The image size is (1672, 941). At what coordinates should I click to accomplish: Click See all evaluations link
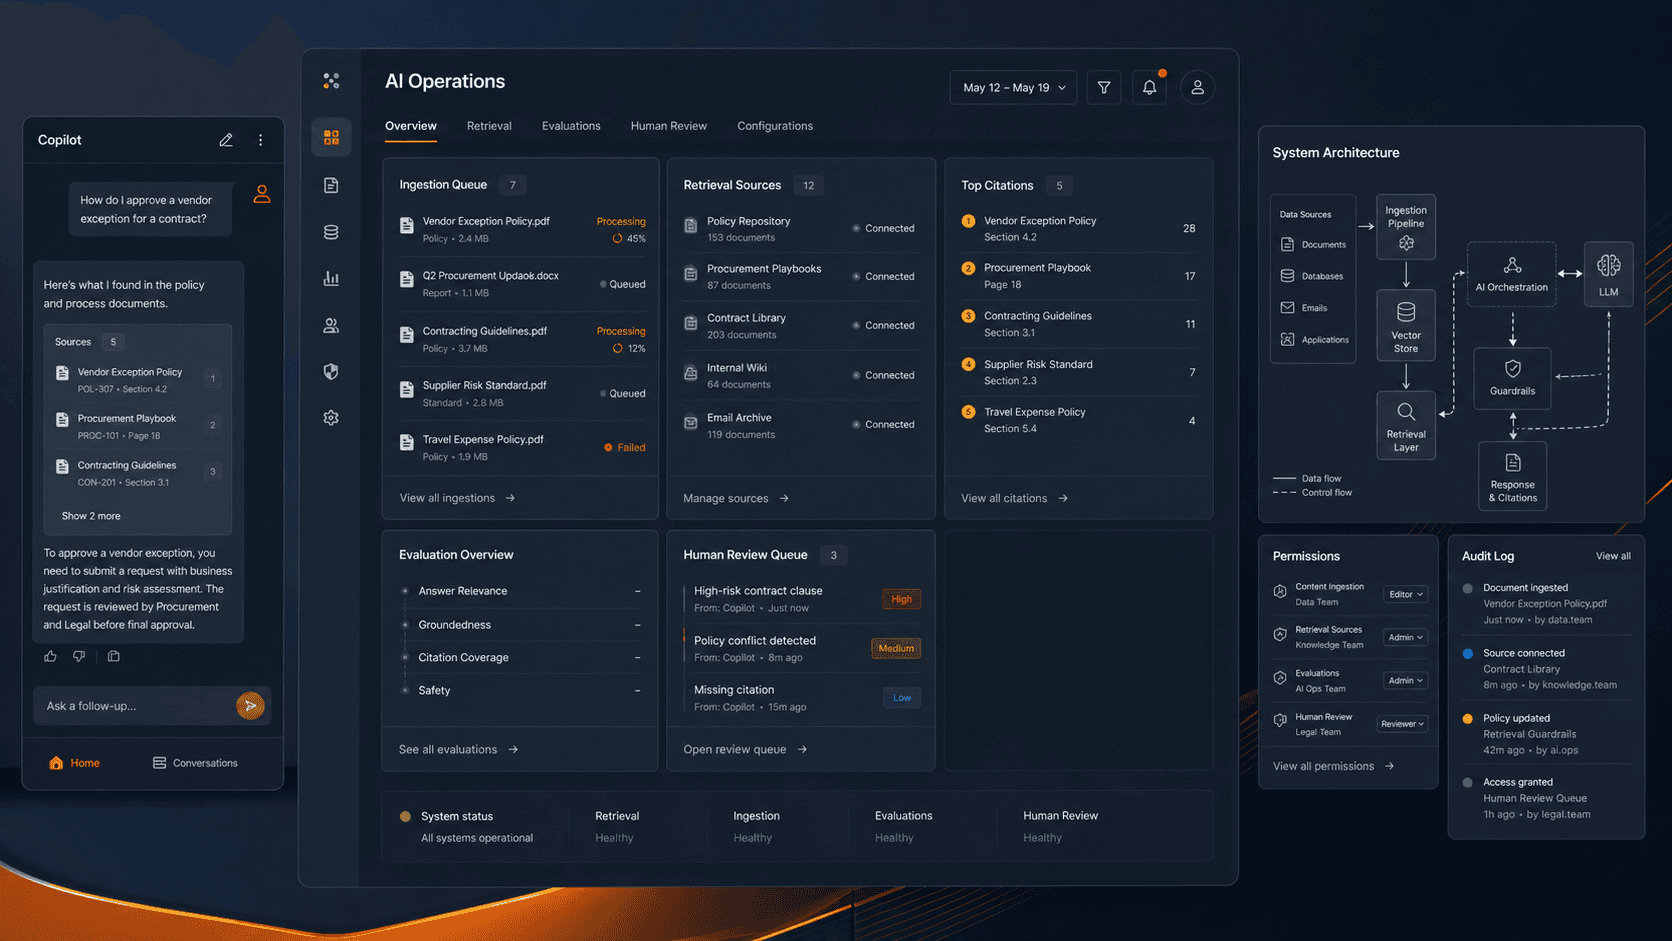pos(458,749)
